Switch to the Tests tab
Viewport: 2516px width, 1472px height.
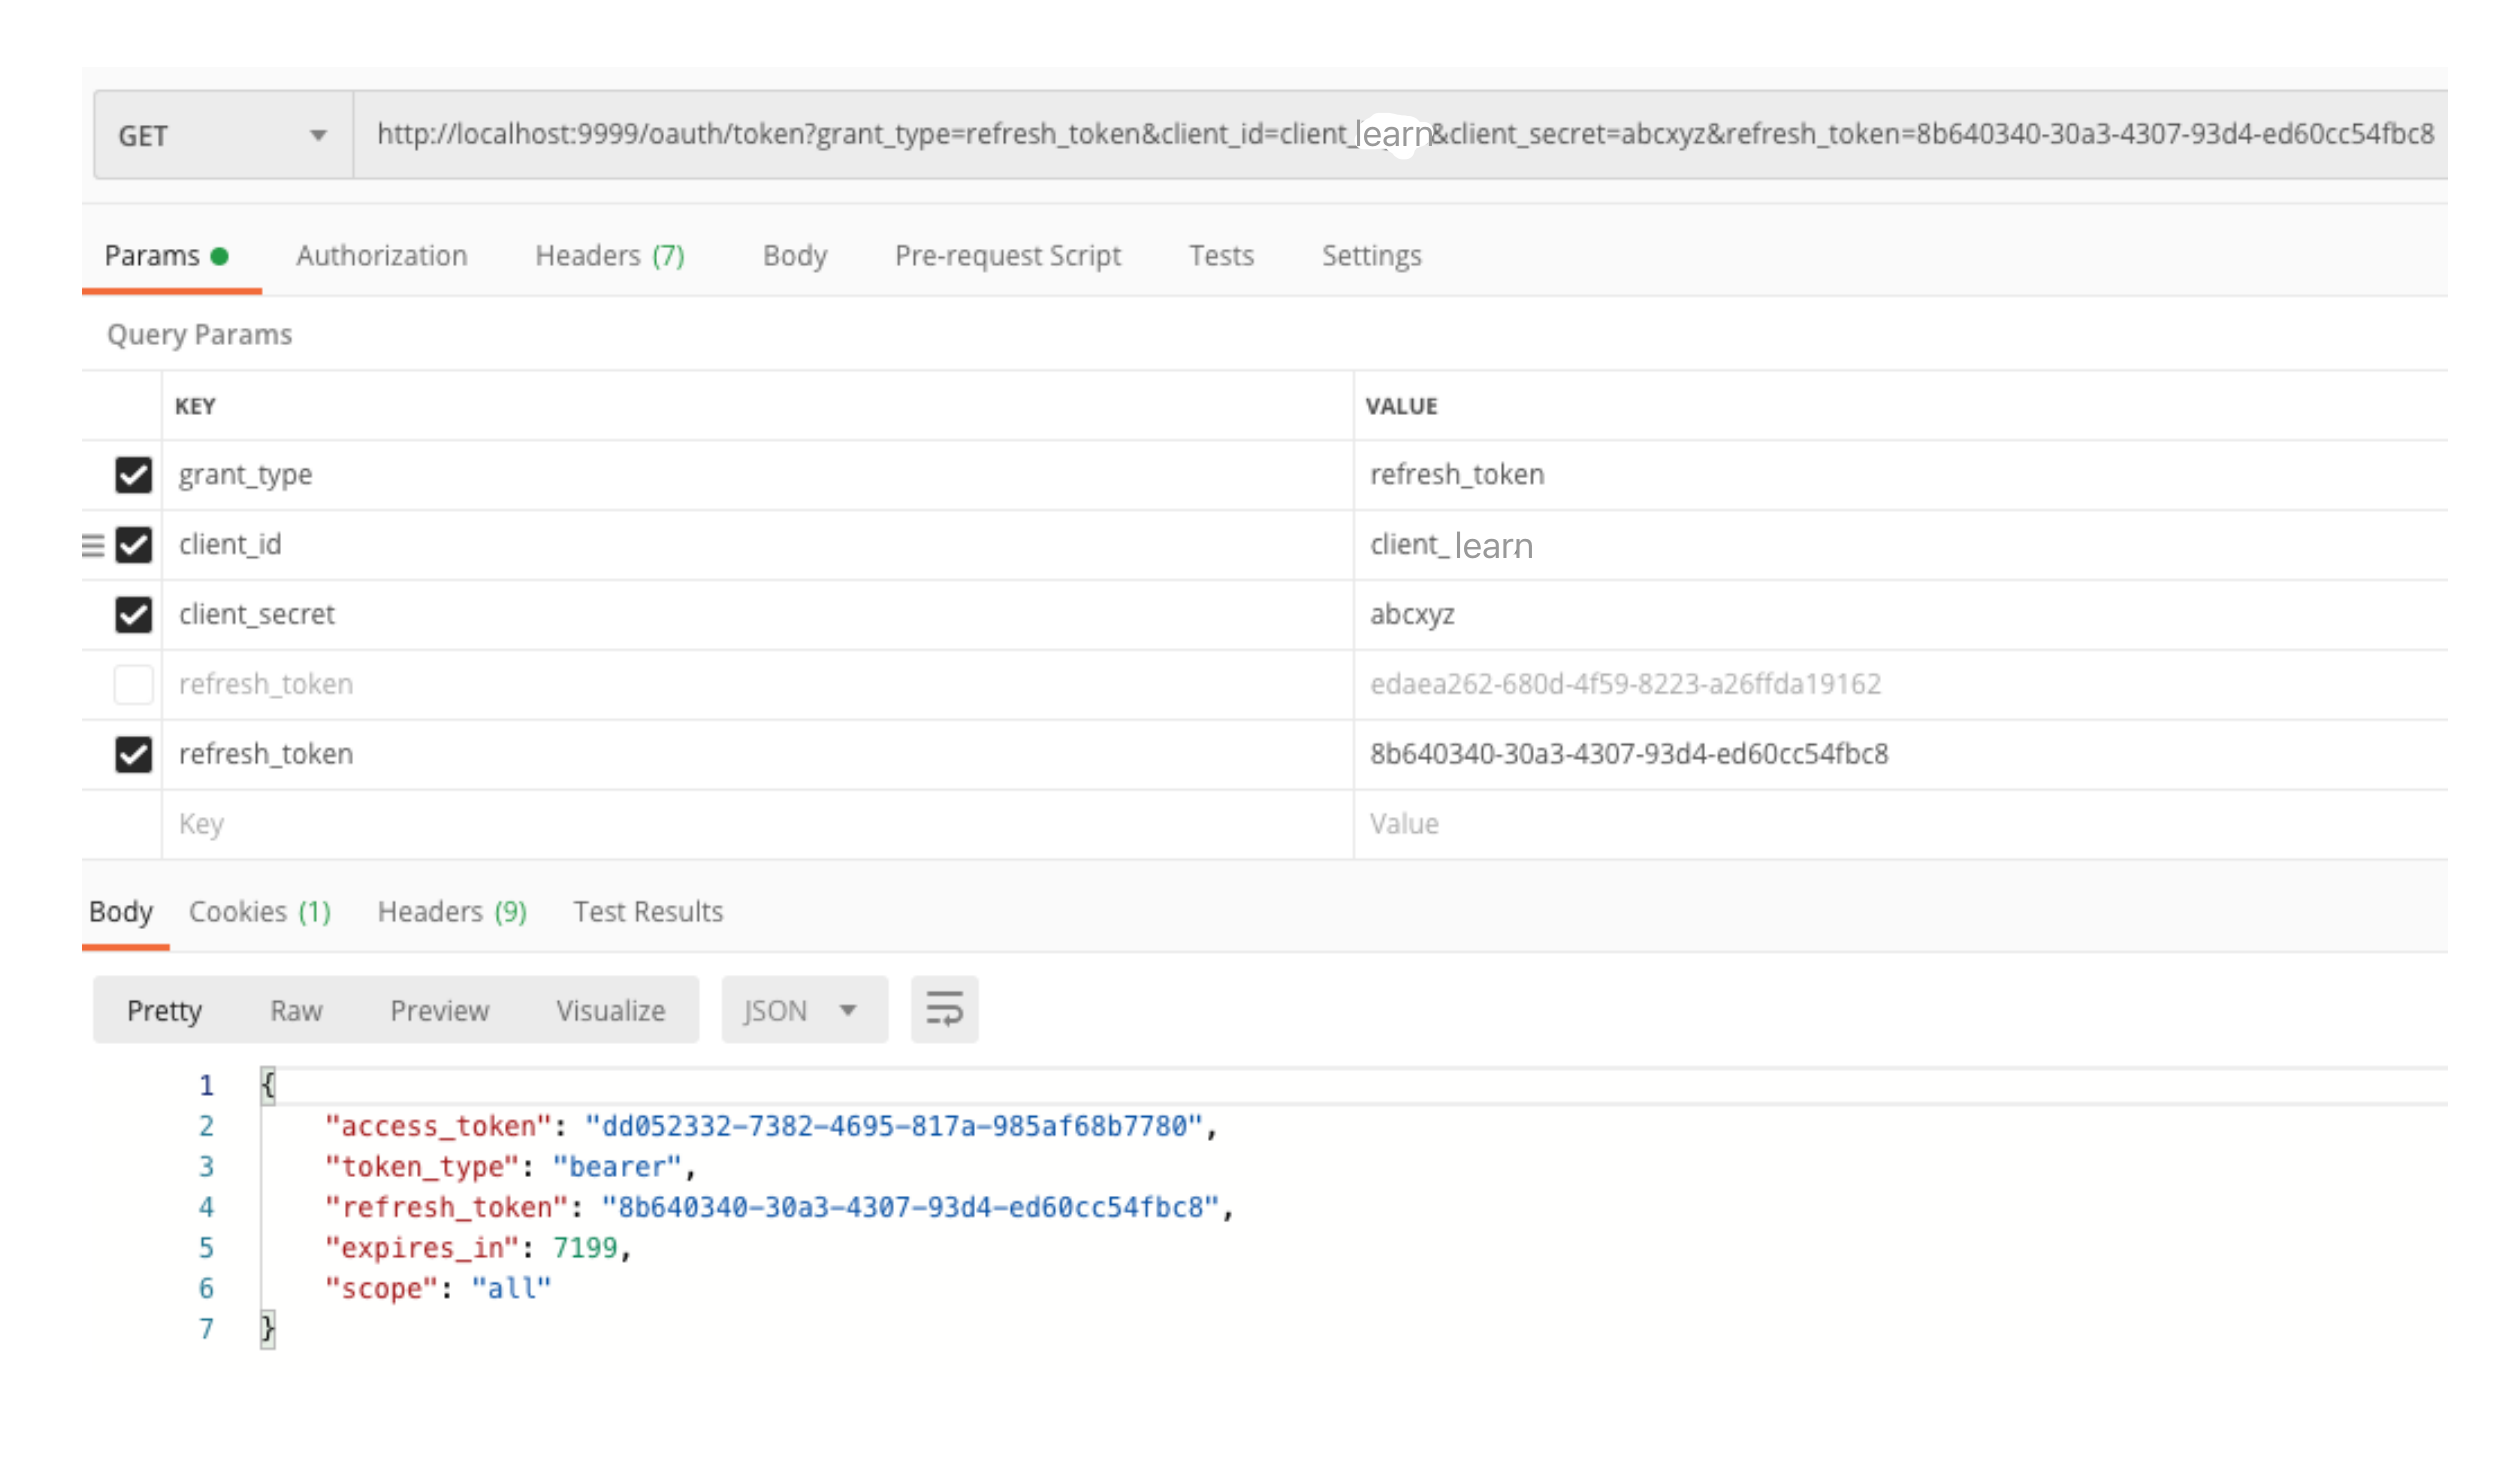click(x=1220, y=256)
